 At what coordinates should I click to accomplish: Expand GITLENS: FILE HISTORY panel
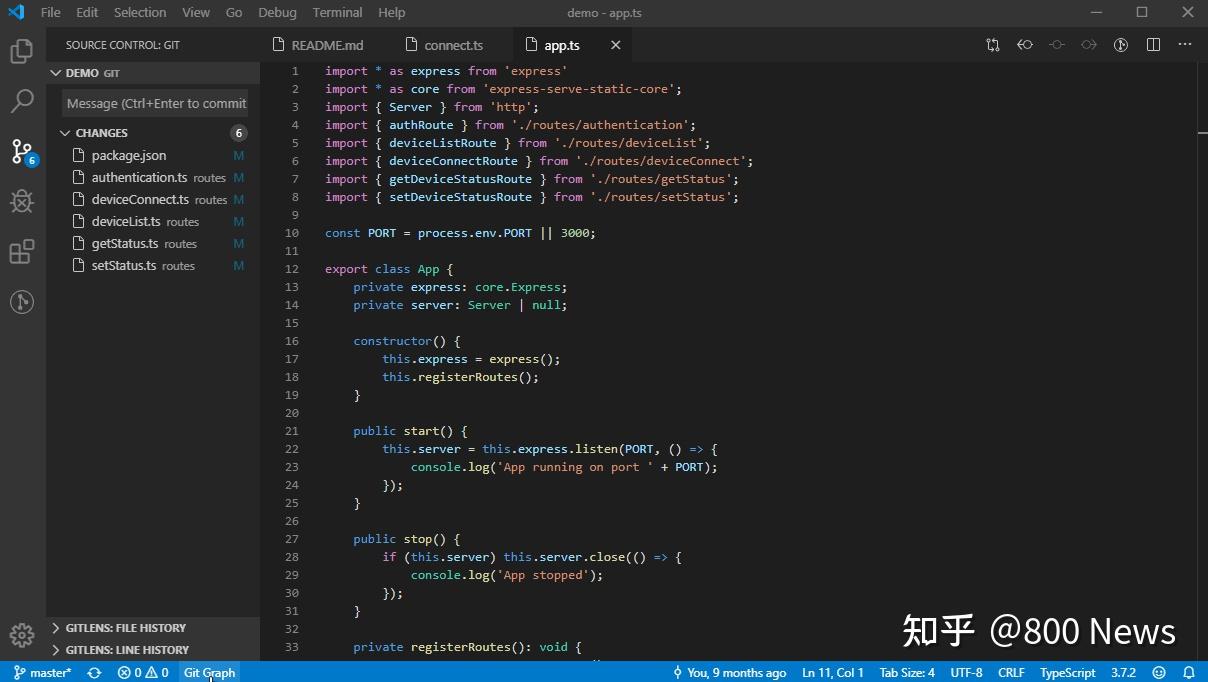pos(153,628)
